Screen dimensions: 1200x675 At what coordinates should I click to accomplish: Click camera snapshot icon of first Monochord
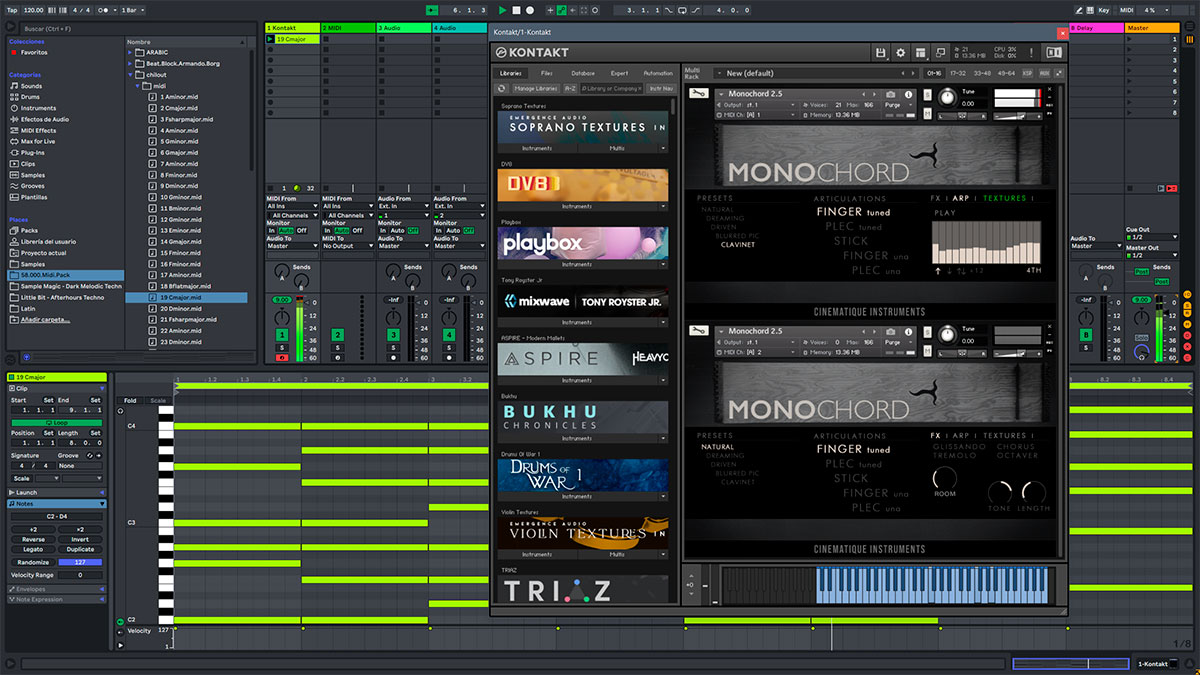coord(890,94)
